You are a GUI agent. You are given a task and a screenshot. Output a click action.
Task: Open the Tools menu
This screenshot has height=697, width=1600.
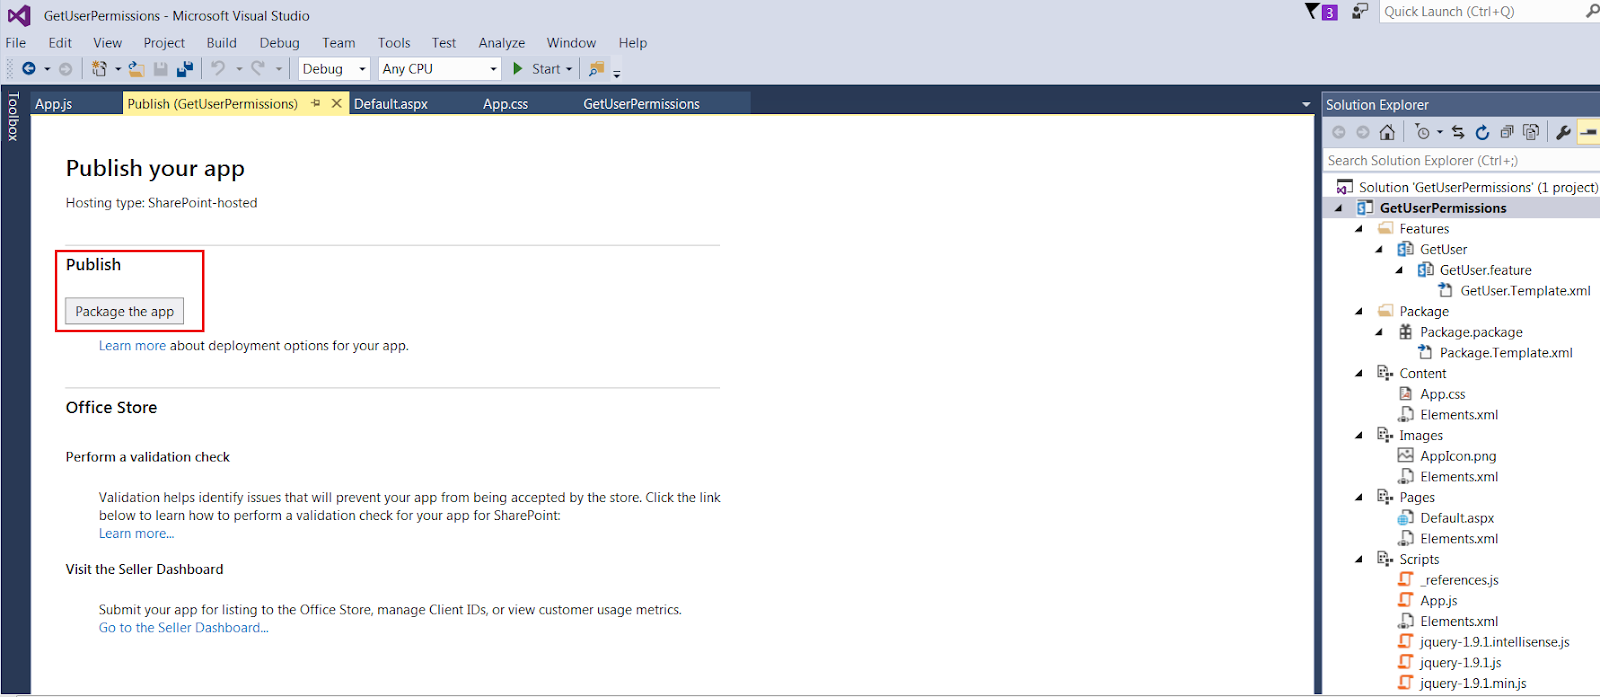tap(394, 43)
